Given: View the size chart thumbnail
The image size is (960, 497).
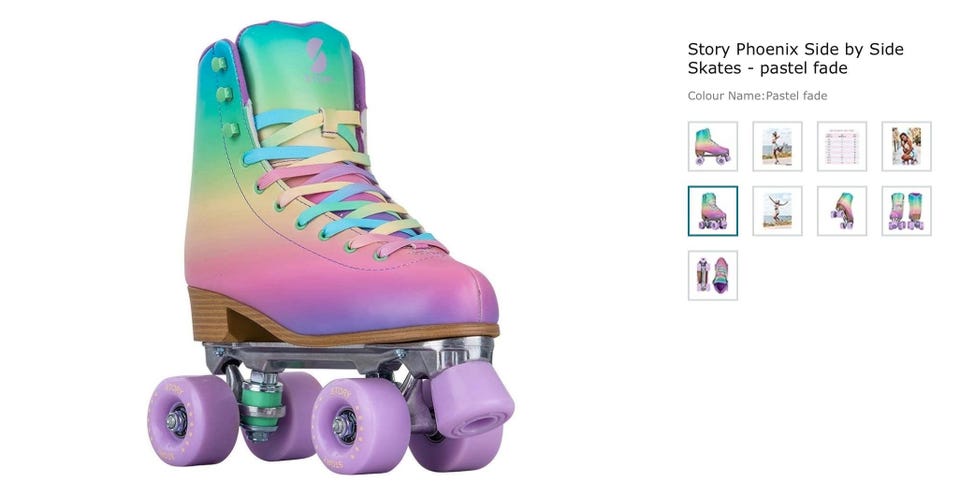Looking at the screenshot, I should tap(841, 146).
